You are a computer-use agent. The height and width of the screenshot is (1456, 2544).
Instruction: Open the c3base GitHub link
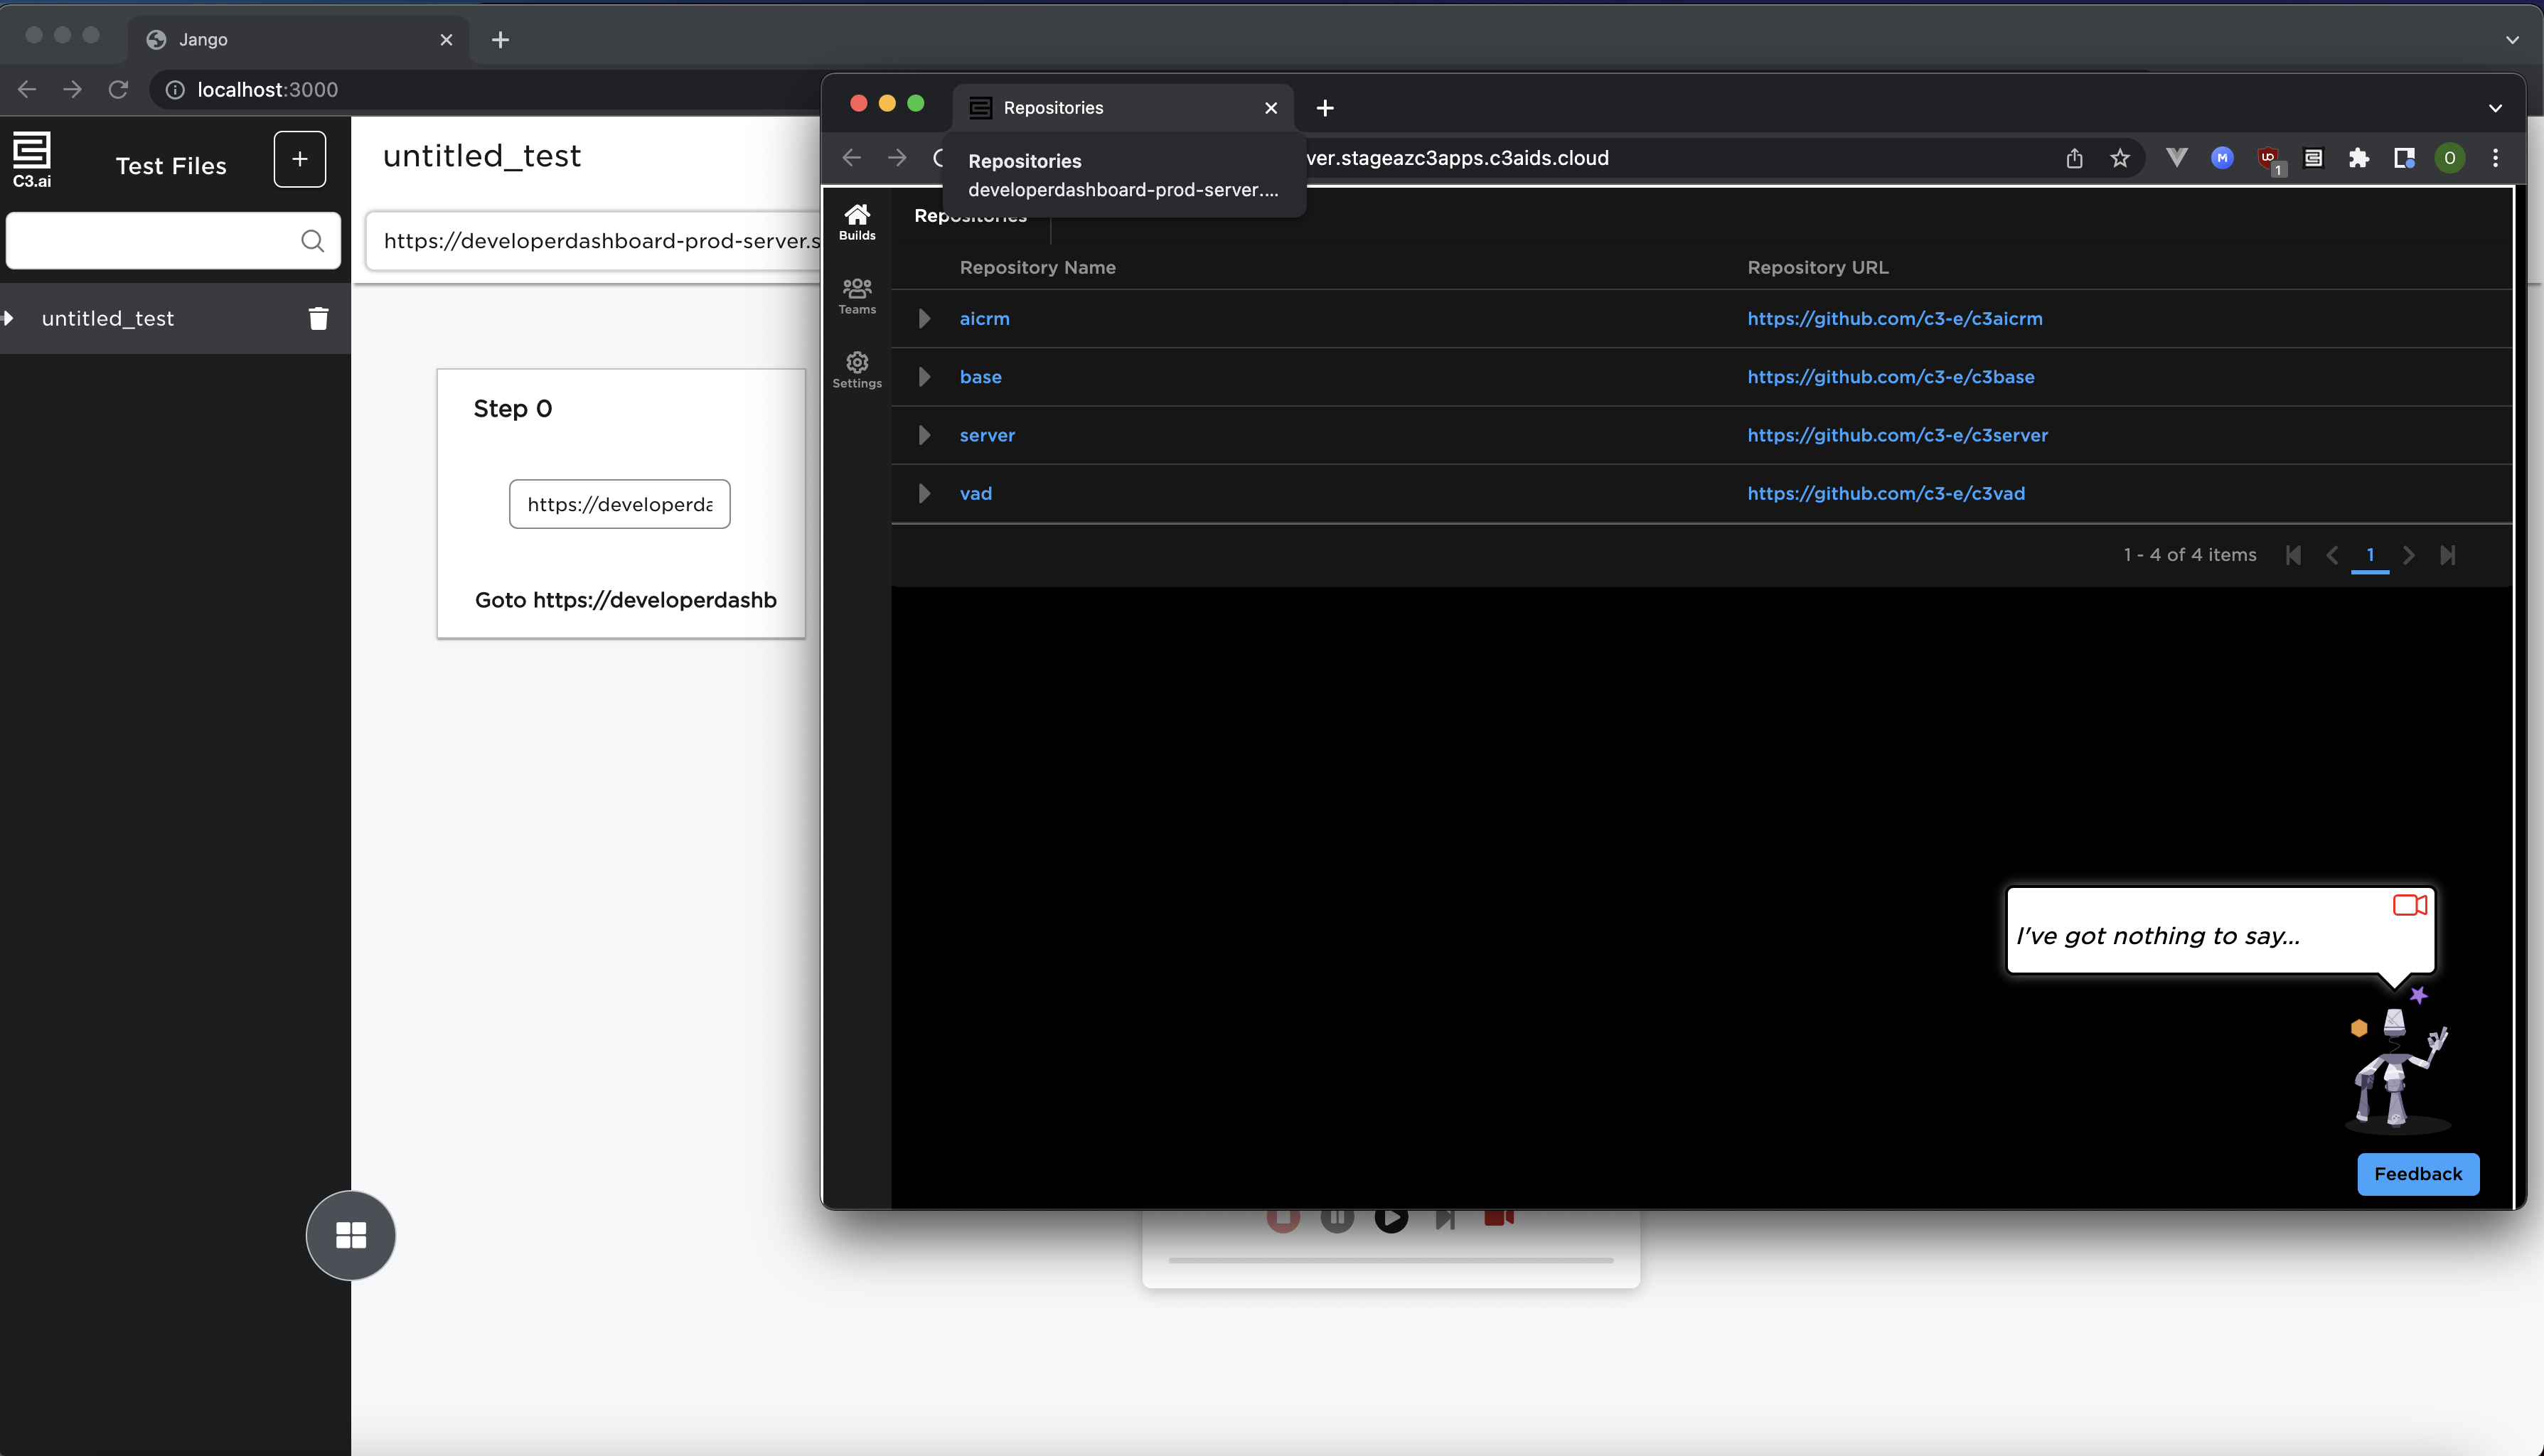(1890, 377)
